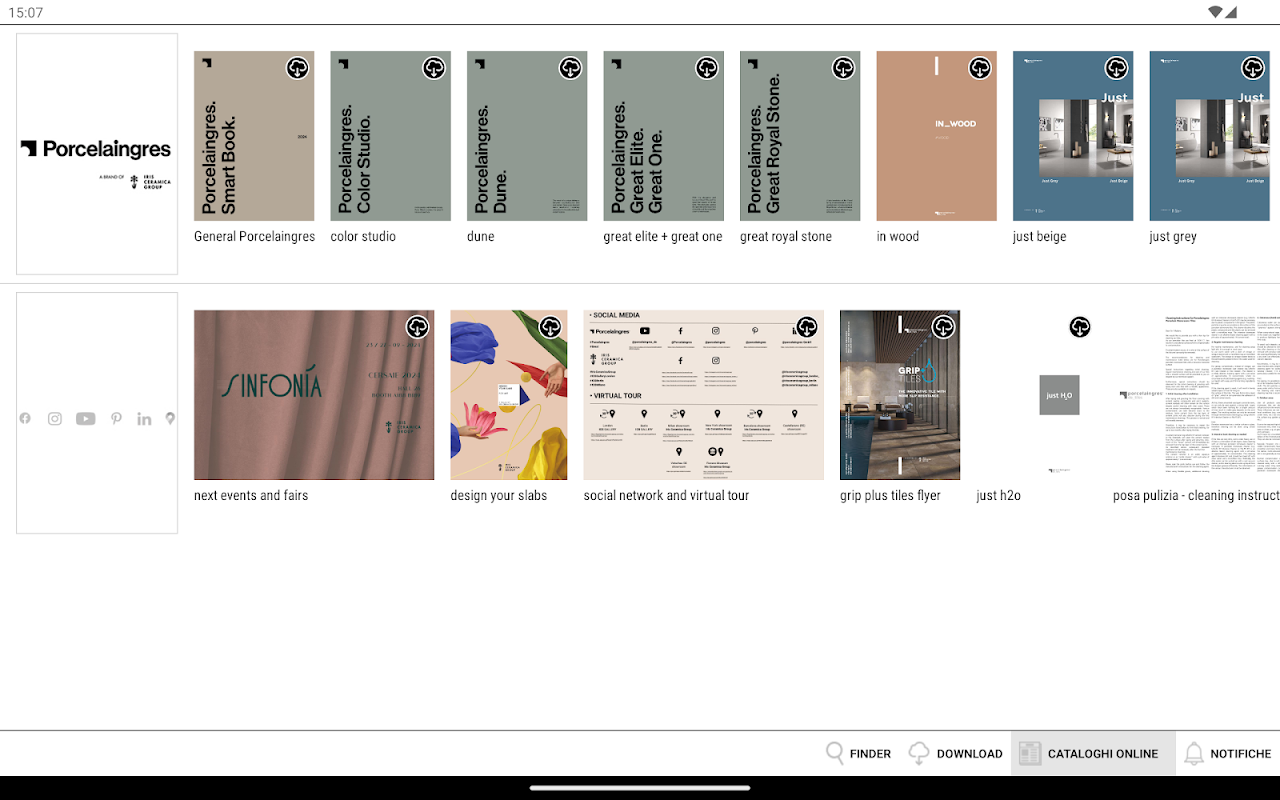Open the Just Beige catalog cover

point(1073,136)
